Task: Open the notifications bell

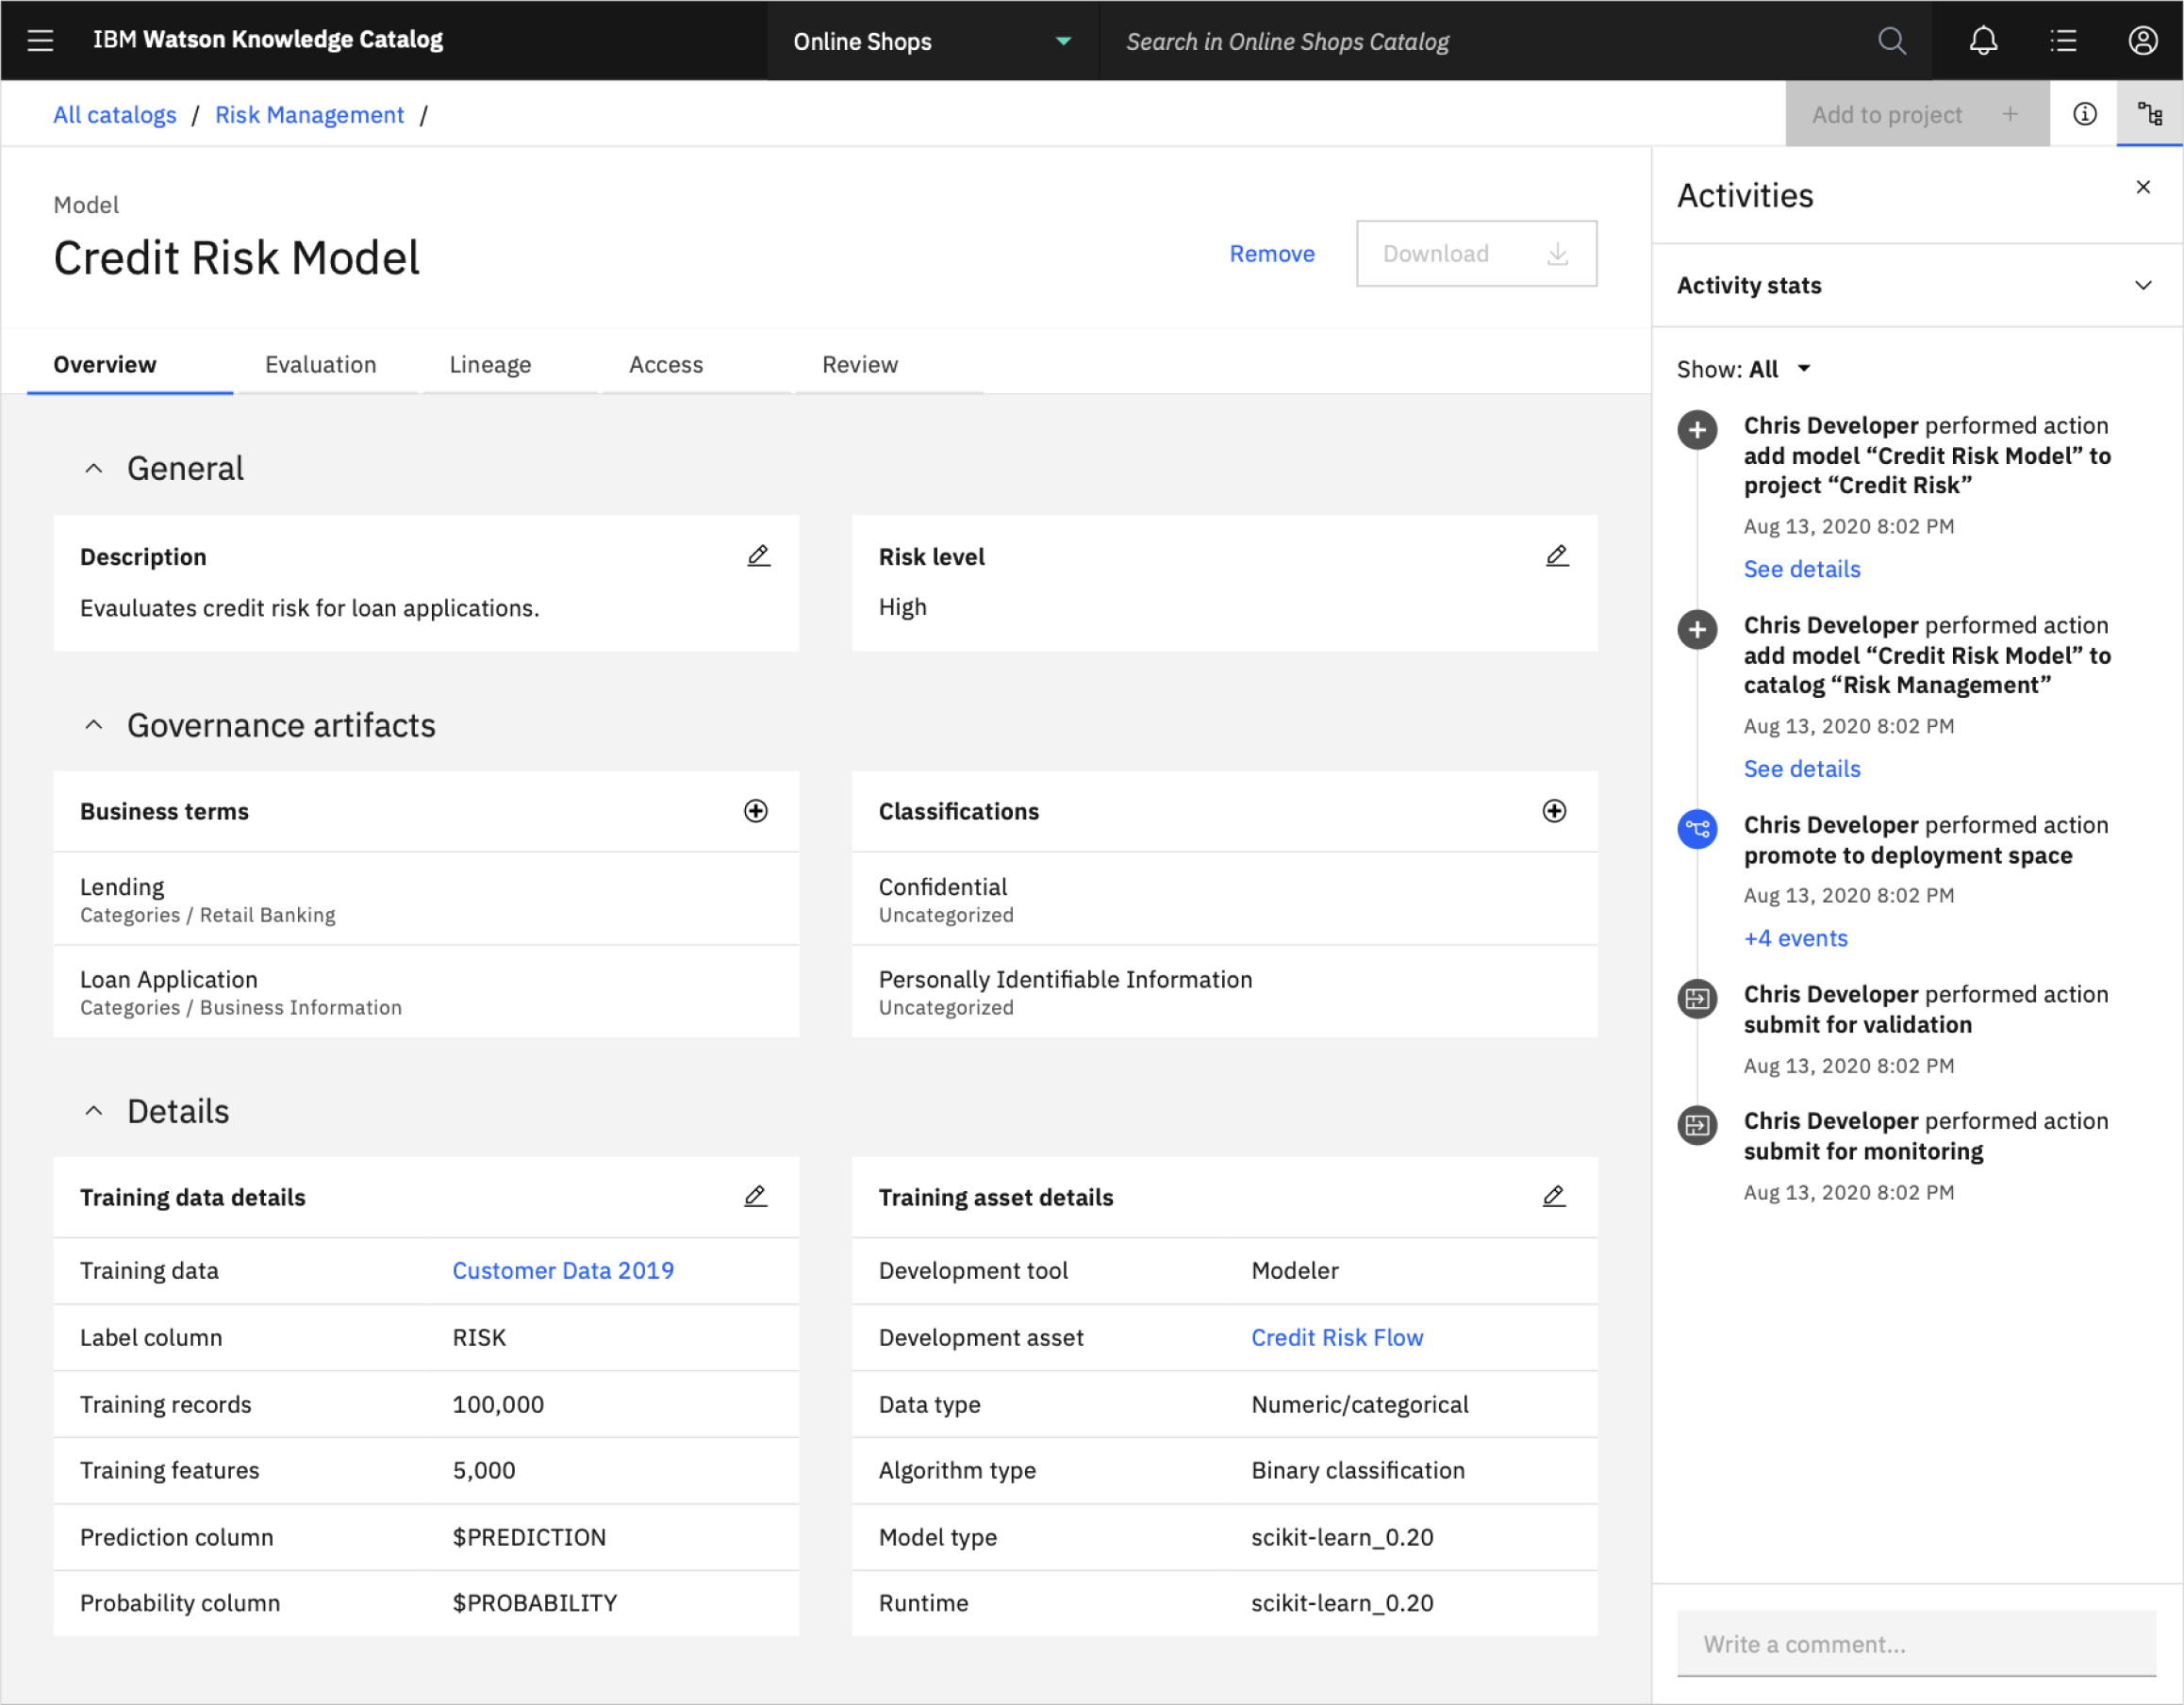Action: click(1983, 41)
